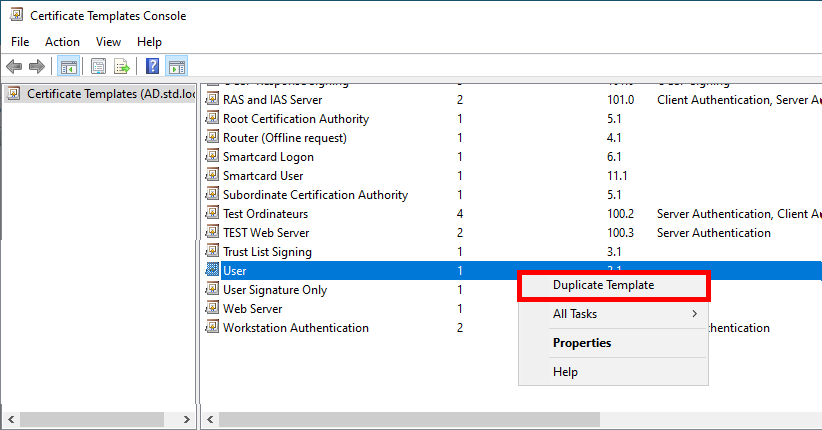The height and width of the screenshot is (430, 822).
Task: Select the Web Server template row
Action: point(253,308)
